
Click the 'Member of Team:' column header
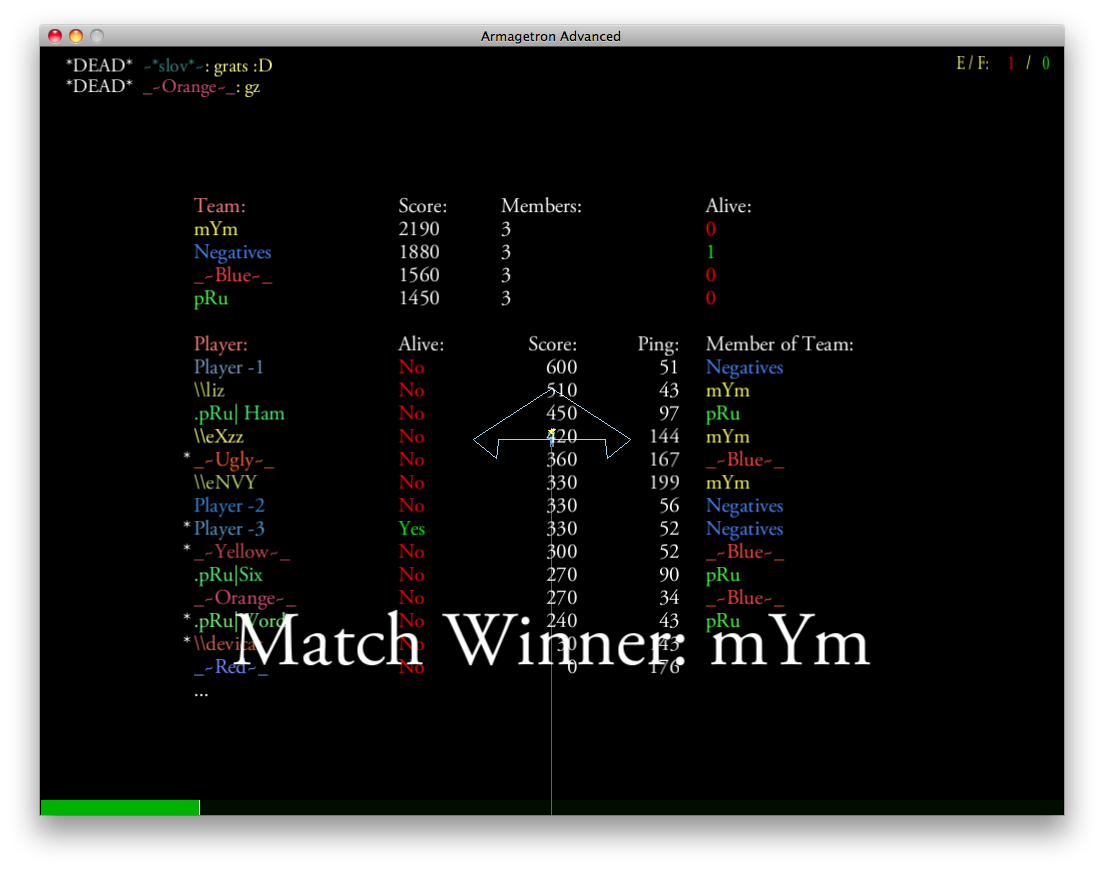[x=779, y=344]
